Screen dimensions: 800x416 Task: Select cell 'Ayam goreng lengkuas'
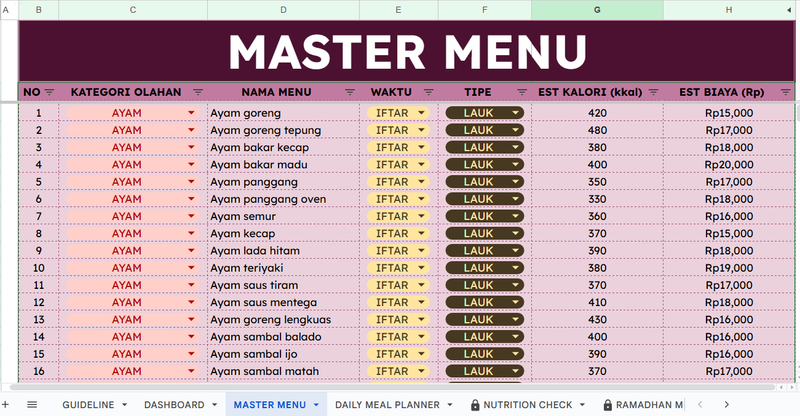click(x=283, y=320)
